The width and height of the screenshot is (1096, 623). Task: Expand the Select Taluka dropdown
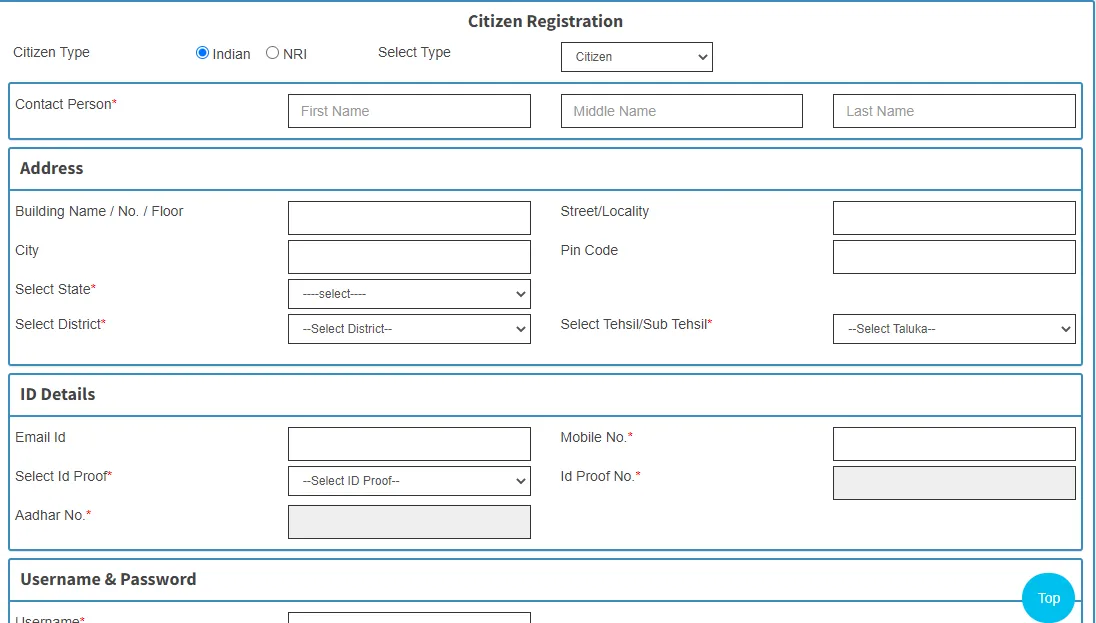[954, 329]
